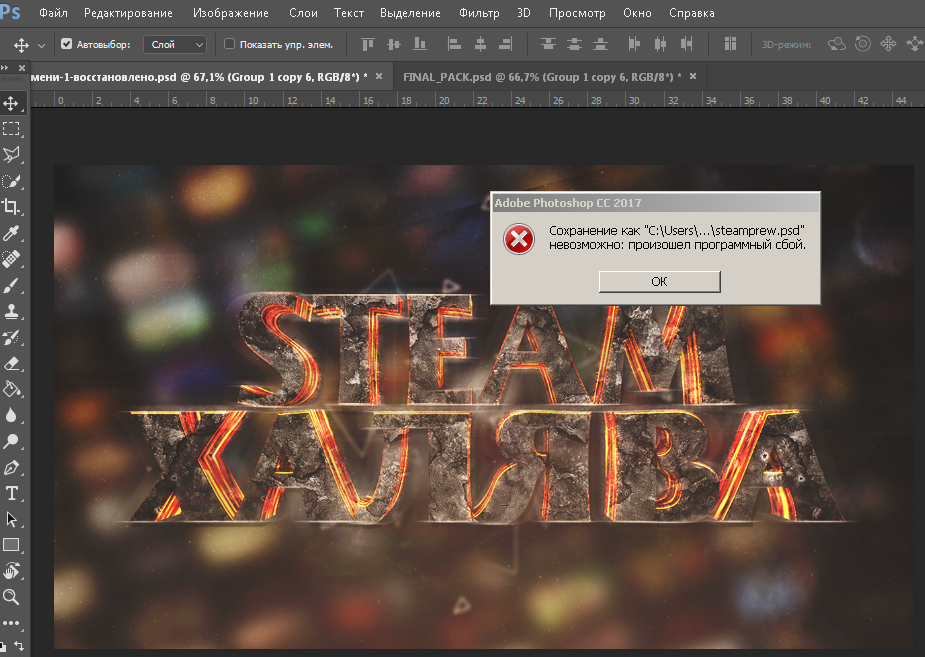Open the Слои menu
Image resolution: width=925 pixels, height=657 pixels.
point(303,13)
